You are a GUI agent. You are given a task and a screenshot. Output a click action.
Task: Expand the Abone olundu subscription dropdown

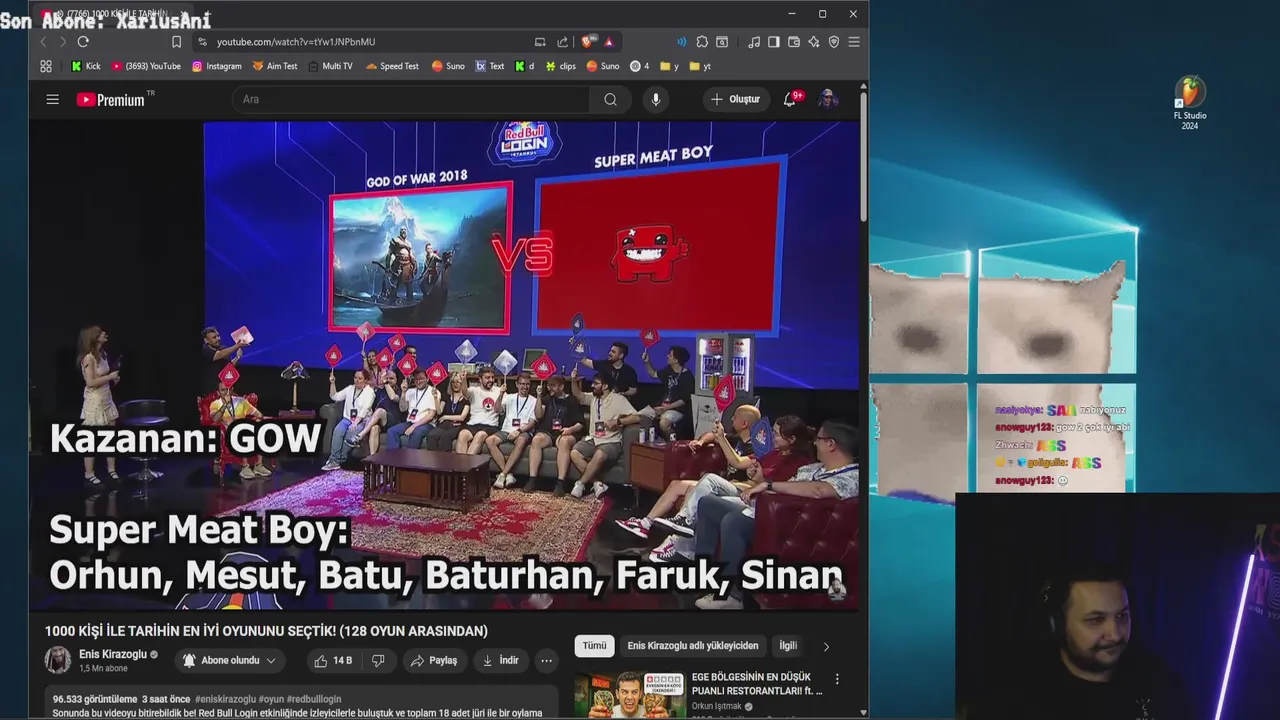[x=230, y=661]
